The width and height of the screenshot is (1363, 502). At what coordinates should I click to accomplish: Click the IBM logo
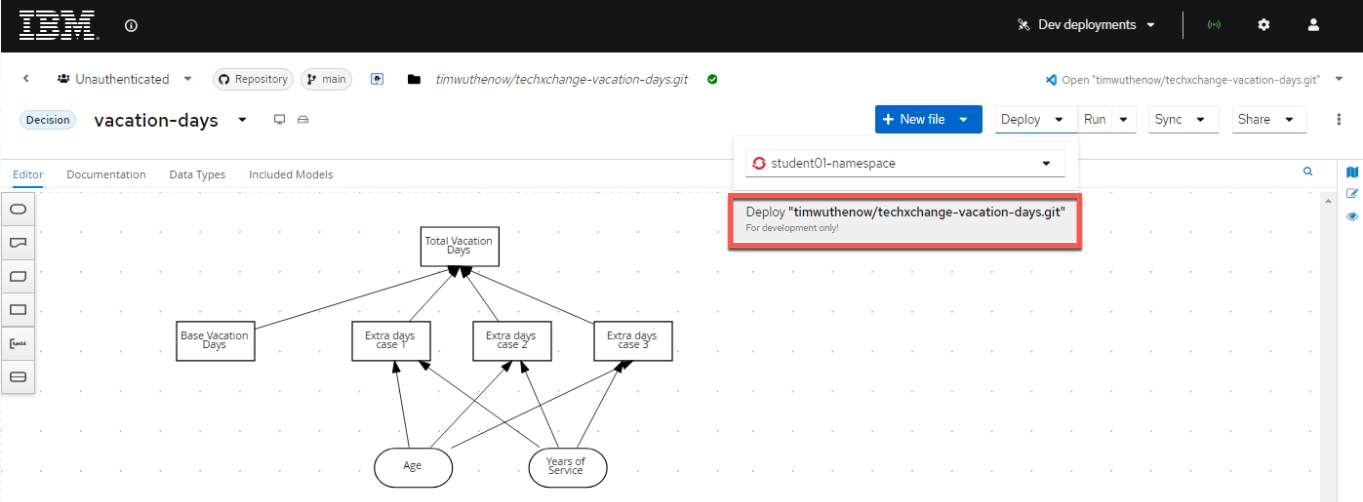(57, 25)
